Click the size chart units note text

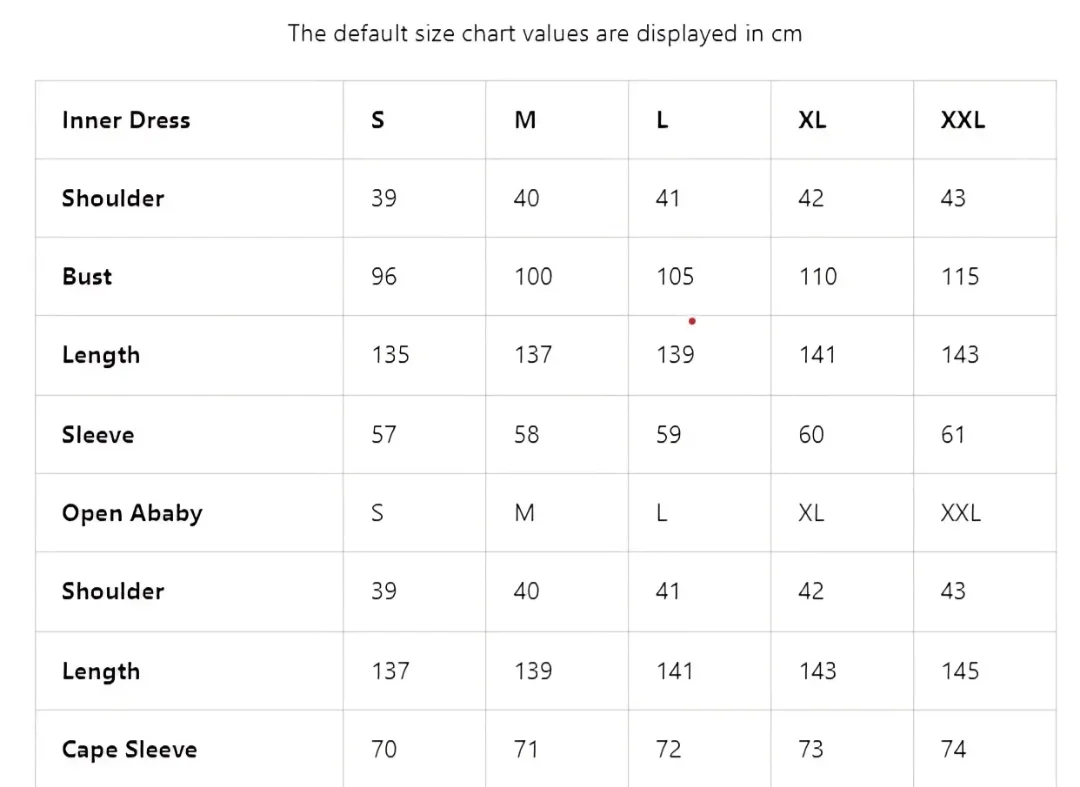545,33
